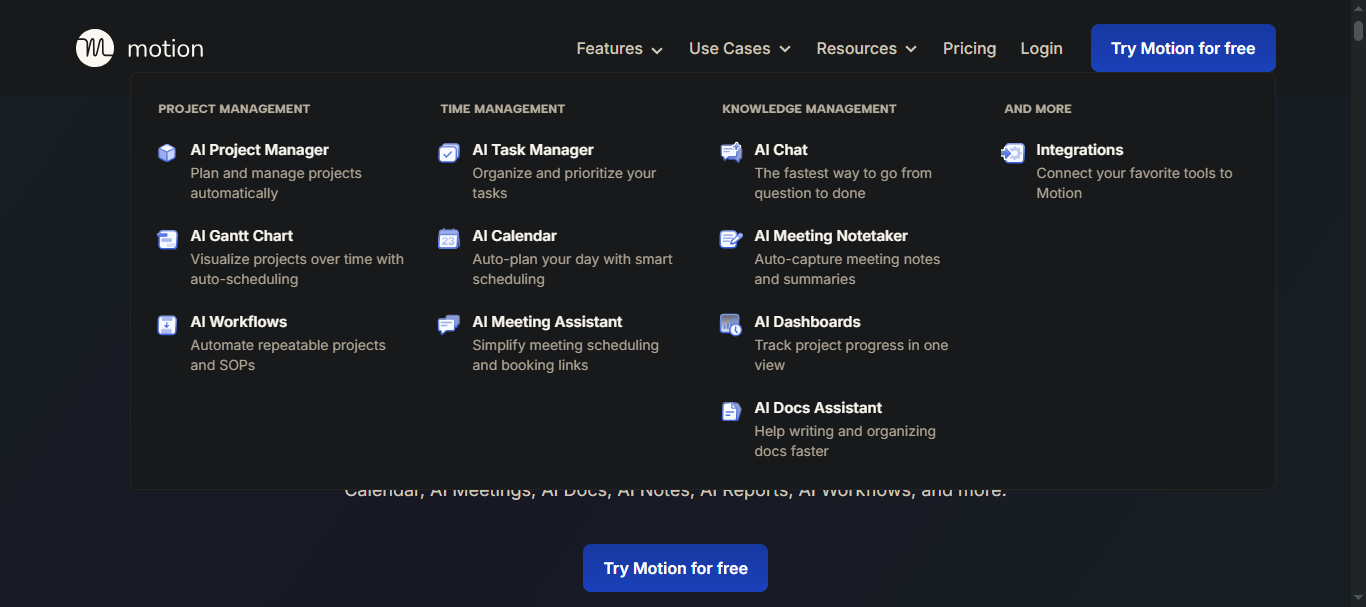Click the AI Docs Assistant icon

(731, 411)
